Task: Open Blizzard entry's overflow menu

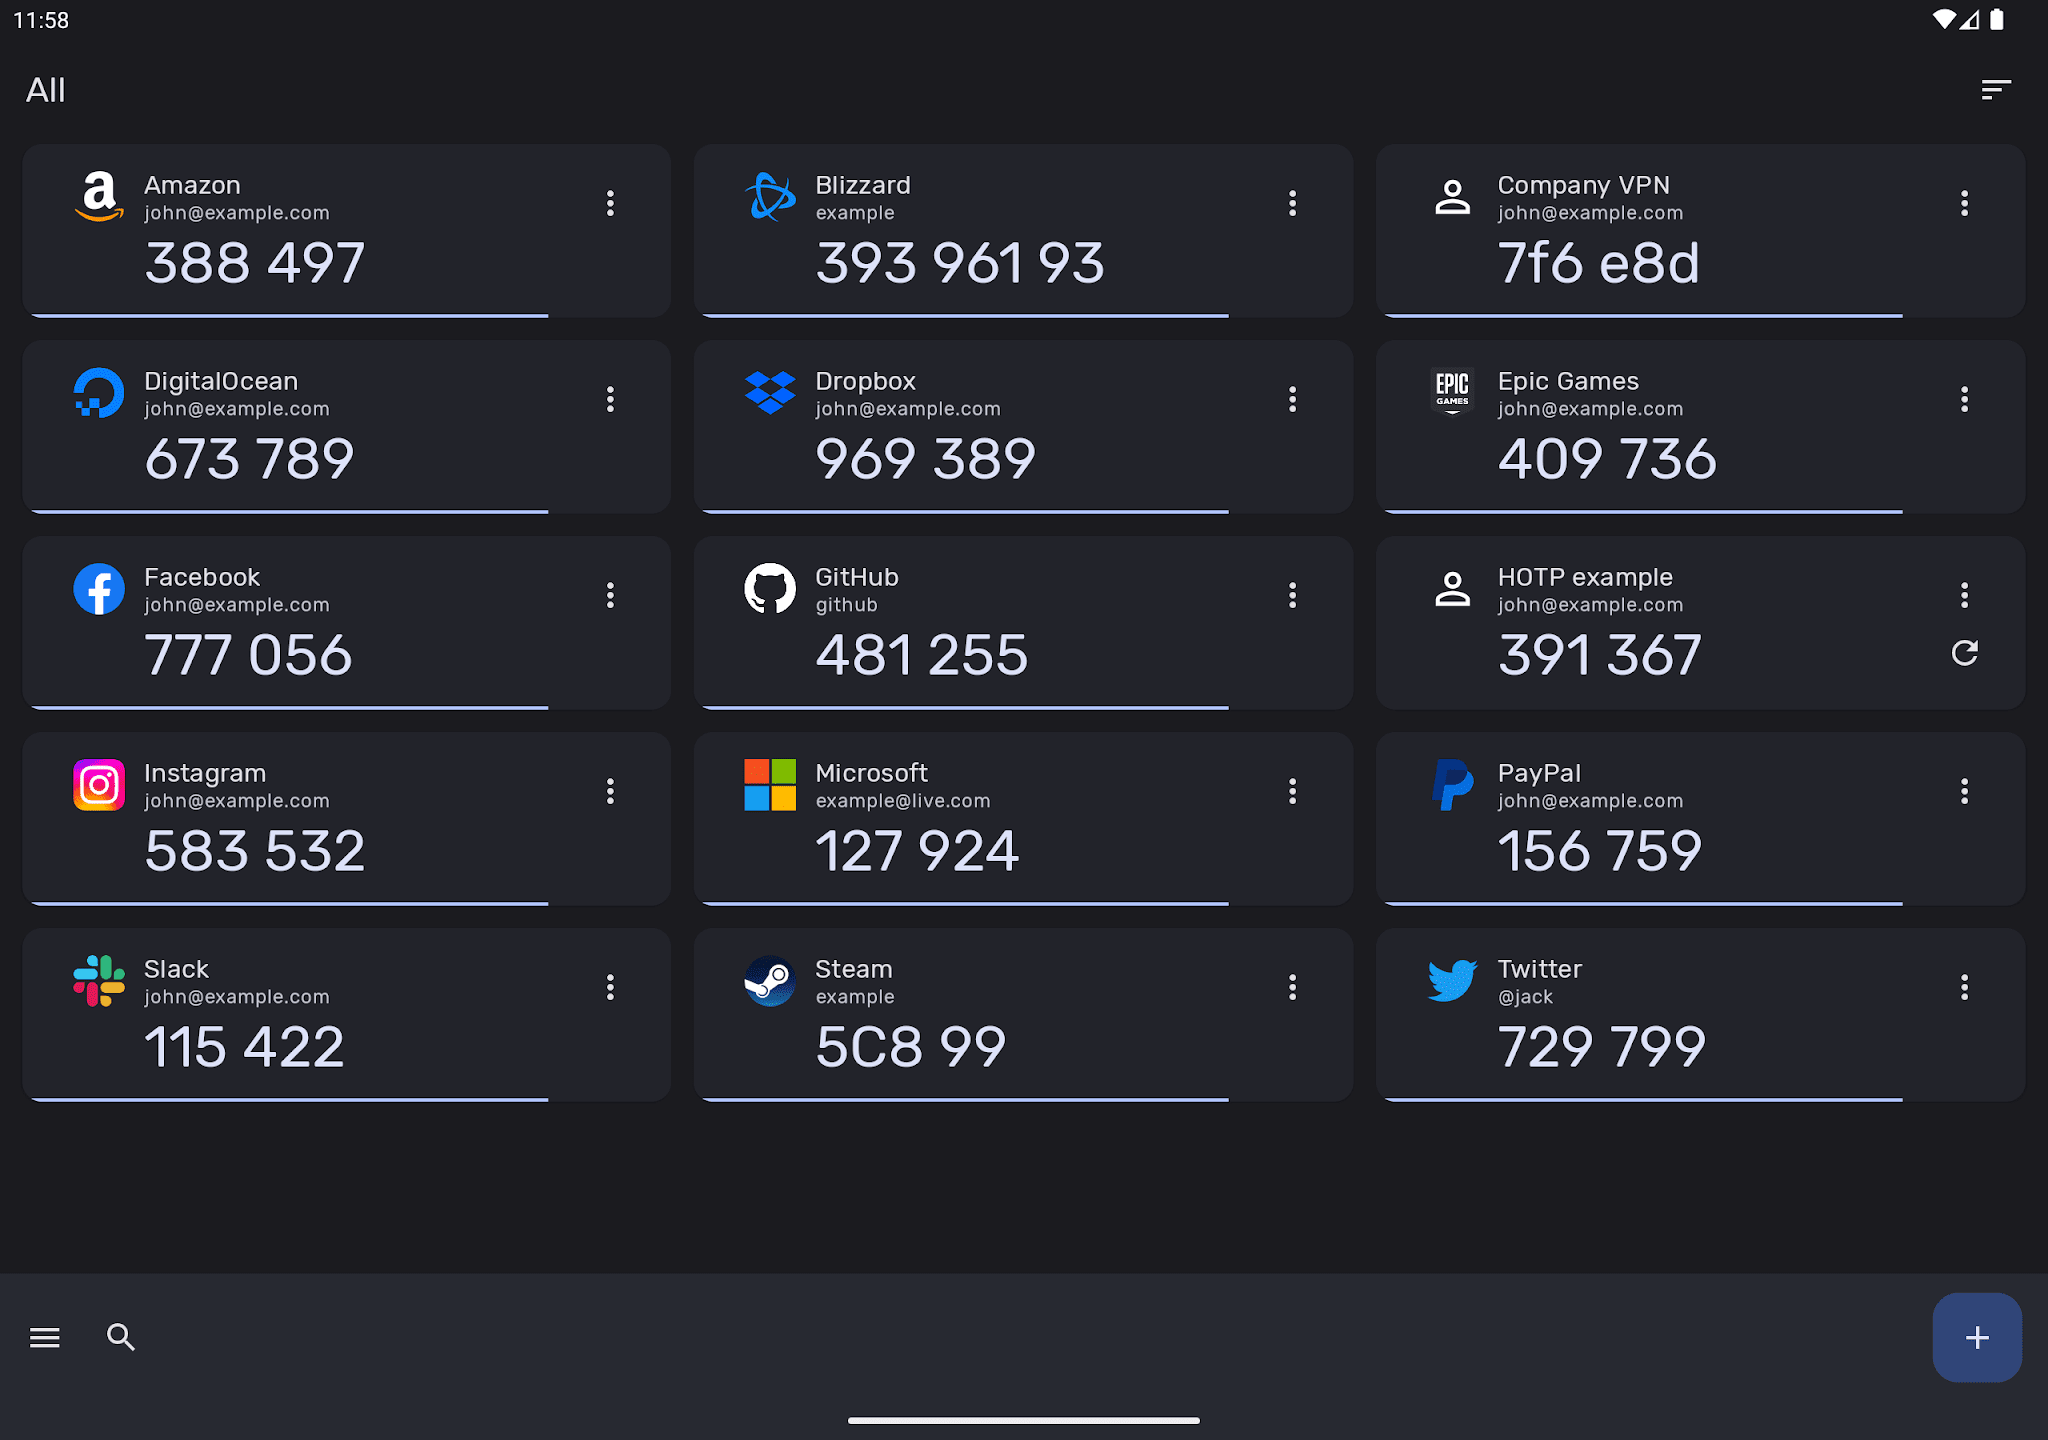Action: coord(1292,203)
